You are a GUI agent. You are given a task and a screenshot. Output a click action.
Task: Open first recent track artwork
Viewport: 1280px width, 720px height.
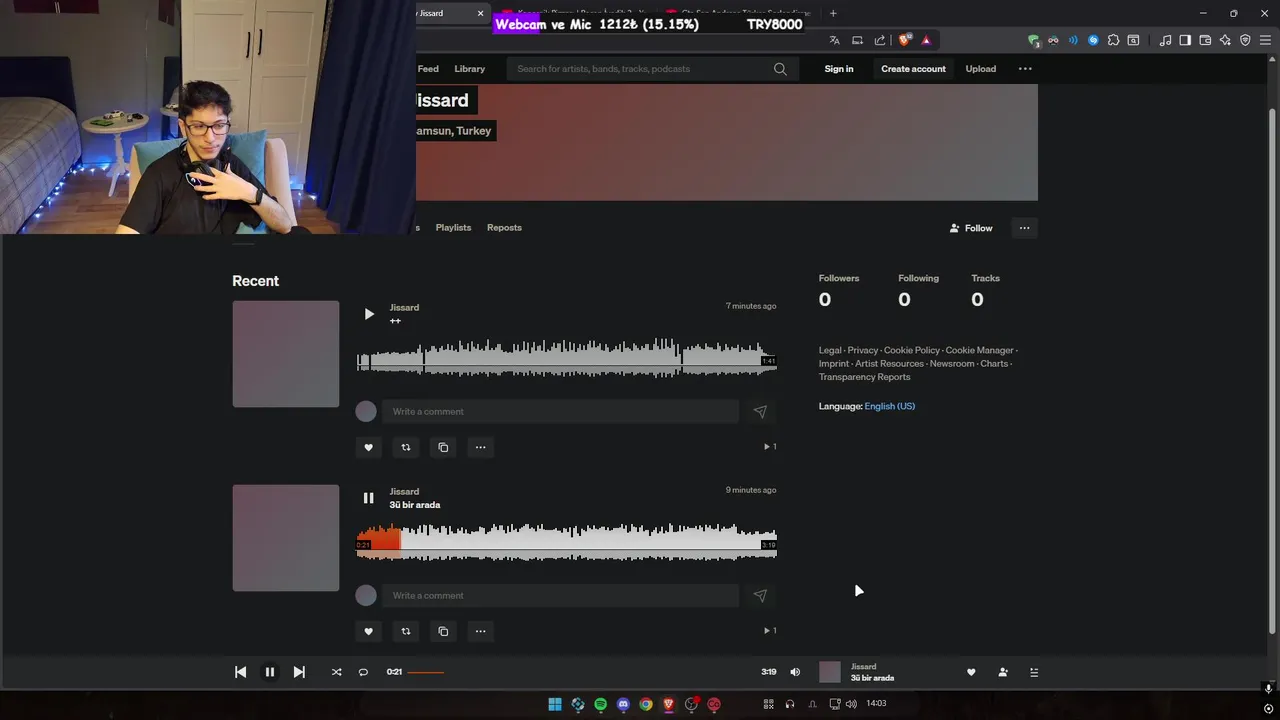tap(286, 354)
